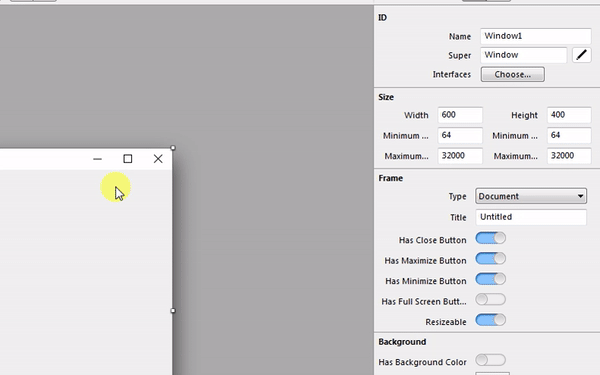Viewport: 600px width, 375px height.
Task: Click the Interfaces label
Action: coord(452,74)
